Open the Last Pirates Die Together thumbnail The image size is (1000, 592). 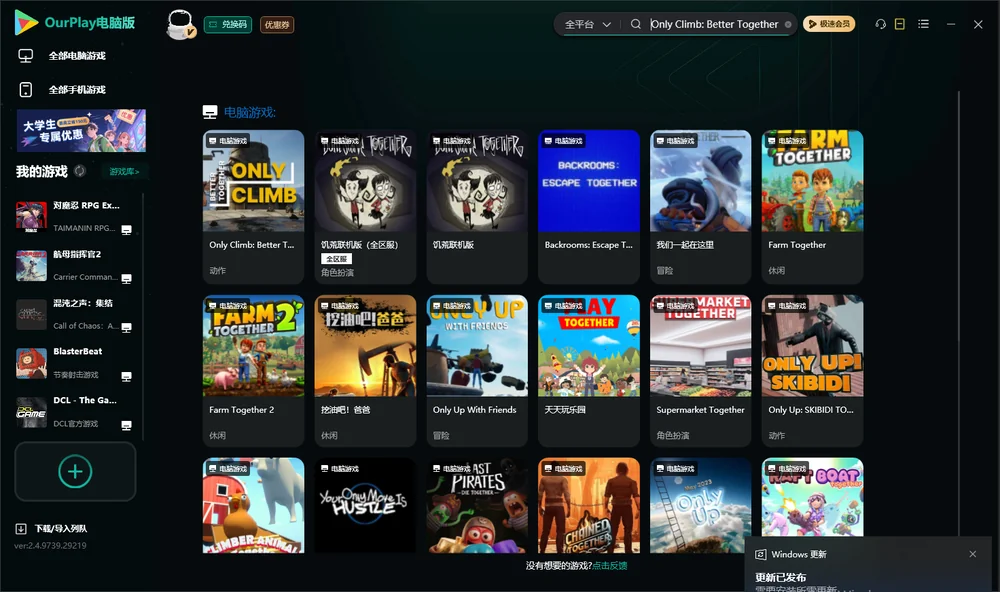477,505
